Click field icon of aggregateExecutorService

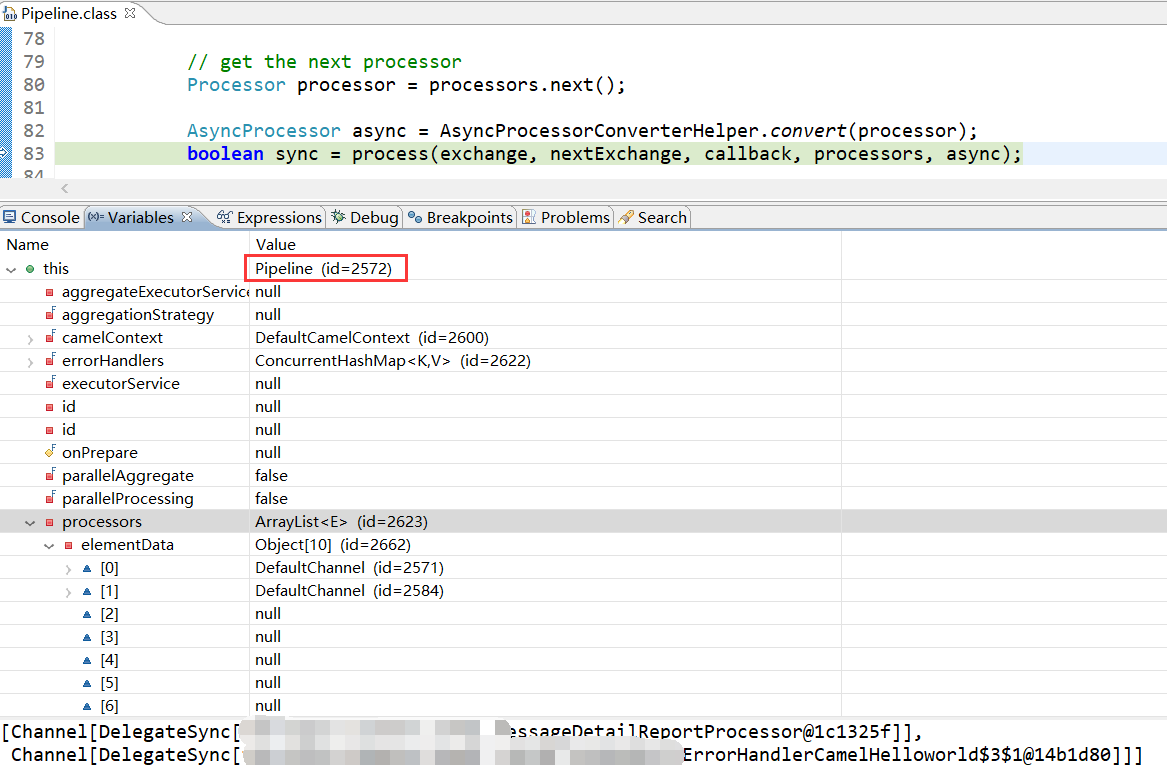pyautogui.click(x=50, y=292)
